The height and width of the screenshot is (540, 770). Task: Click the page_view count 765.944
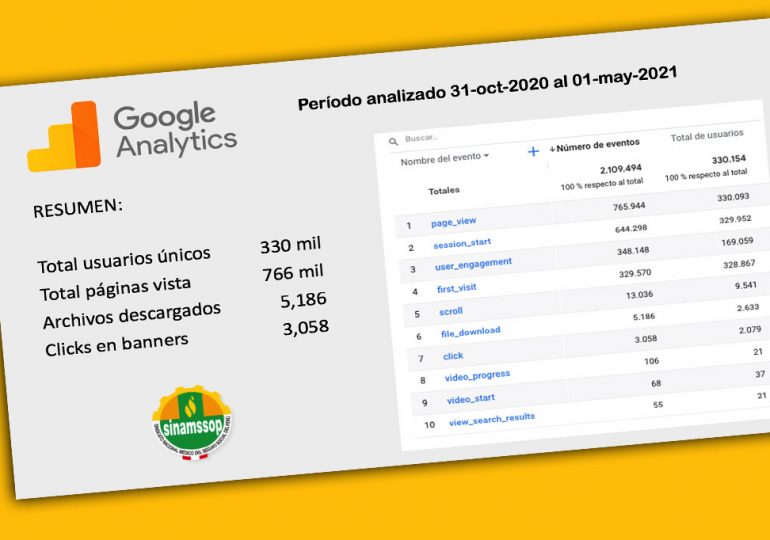tap(629, 207)
